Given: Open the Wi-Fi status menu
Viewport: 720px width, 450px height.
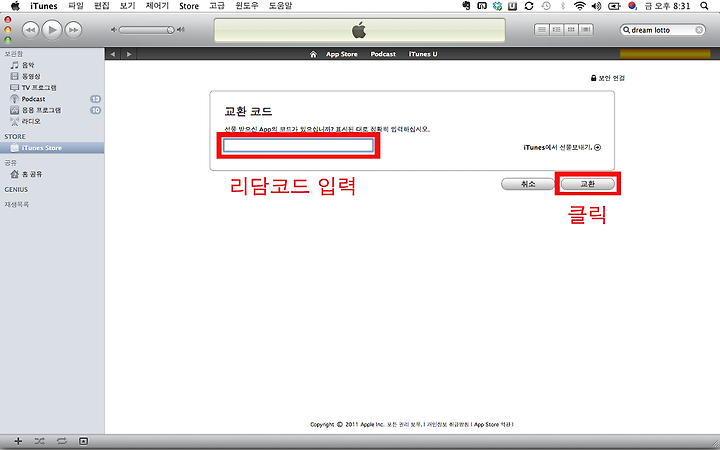Looking at the screenshot, I should [x=580, y=6].
